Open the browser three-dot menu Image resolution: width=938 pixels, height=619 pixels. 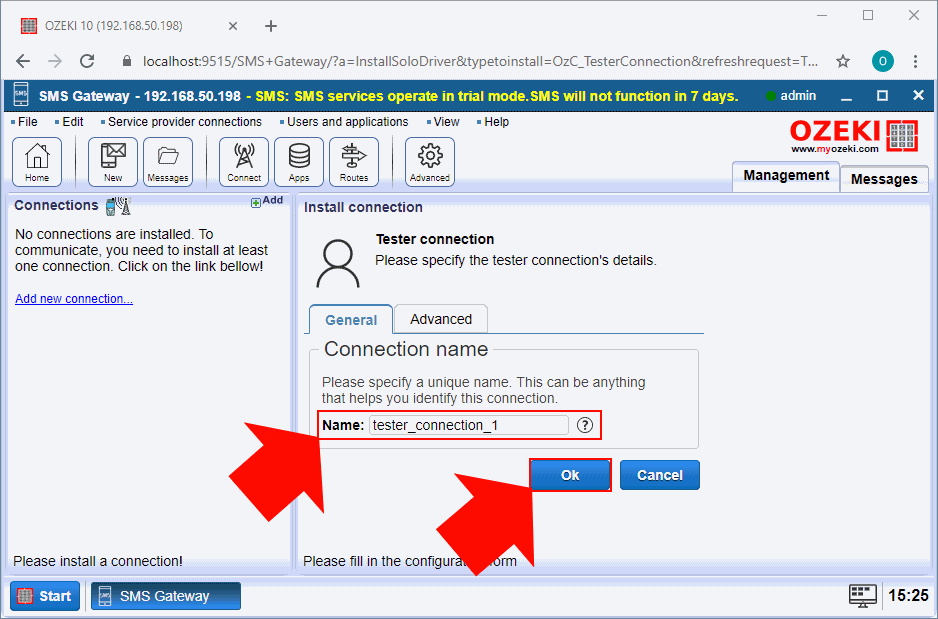point(915,61)
